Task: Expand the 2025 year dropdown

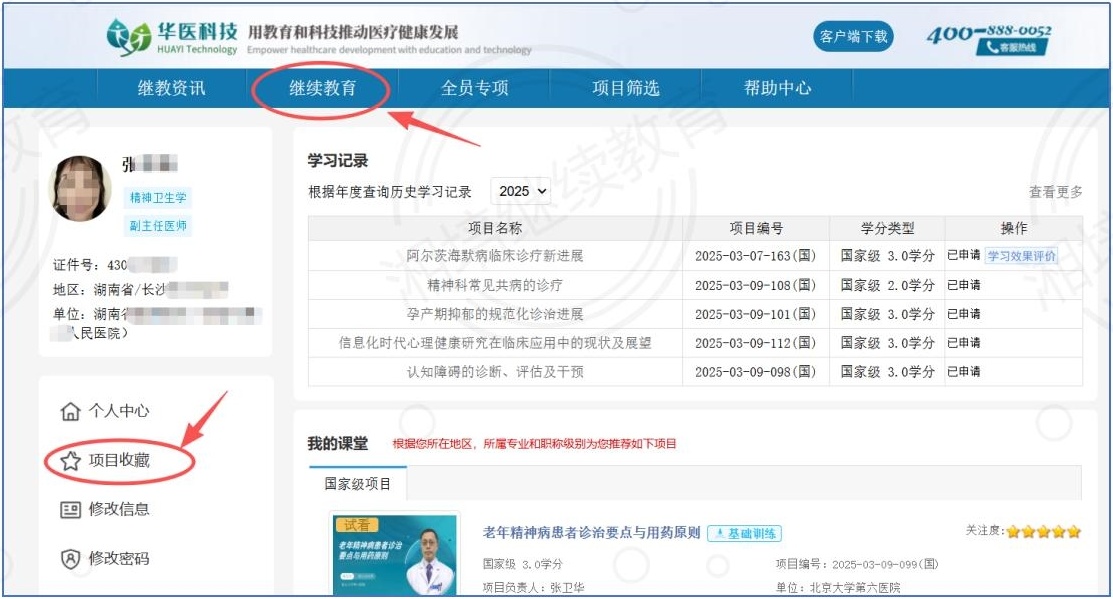Action: tap(523, 191)
